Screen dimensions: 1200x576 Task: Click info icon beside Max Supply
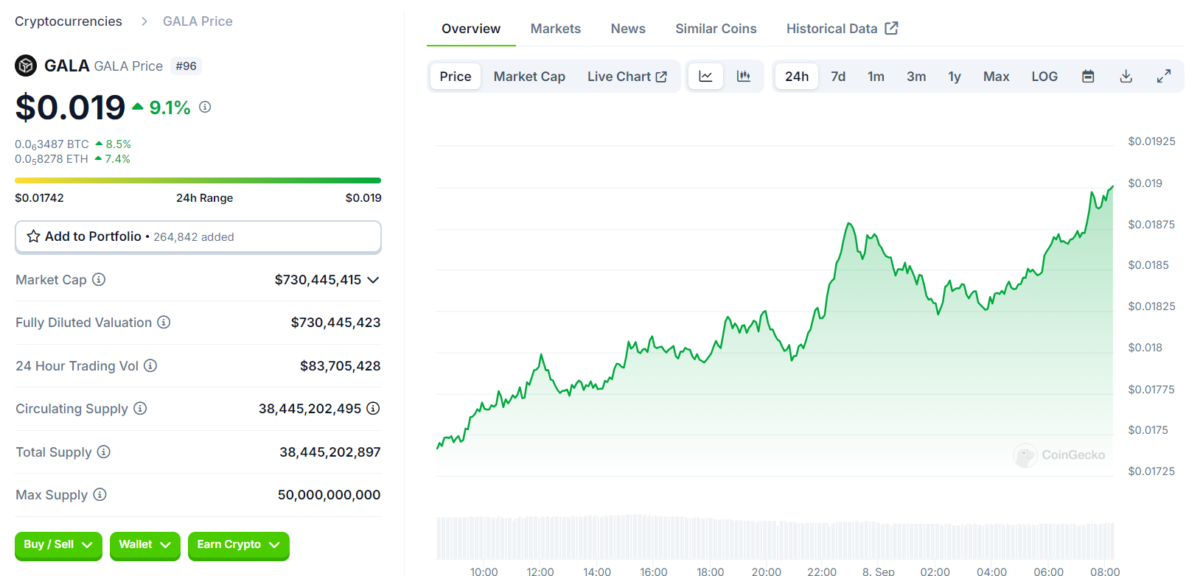99,495
